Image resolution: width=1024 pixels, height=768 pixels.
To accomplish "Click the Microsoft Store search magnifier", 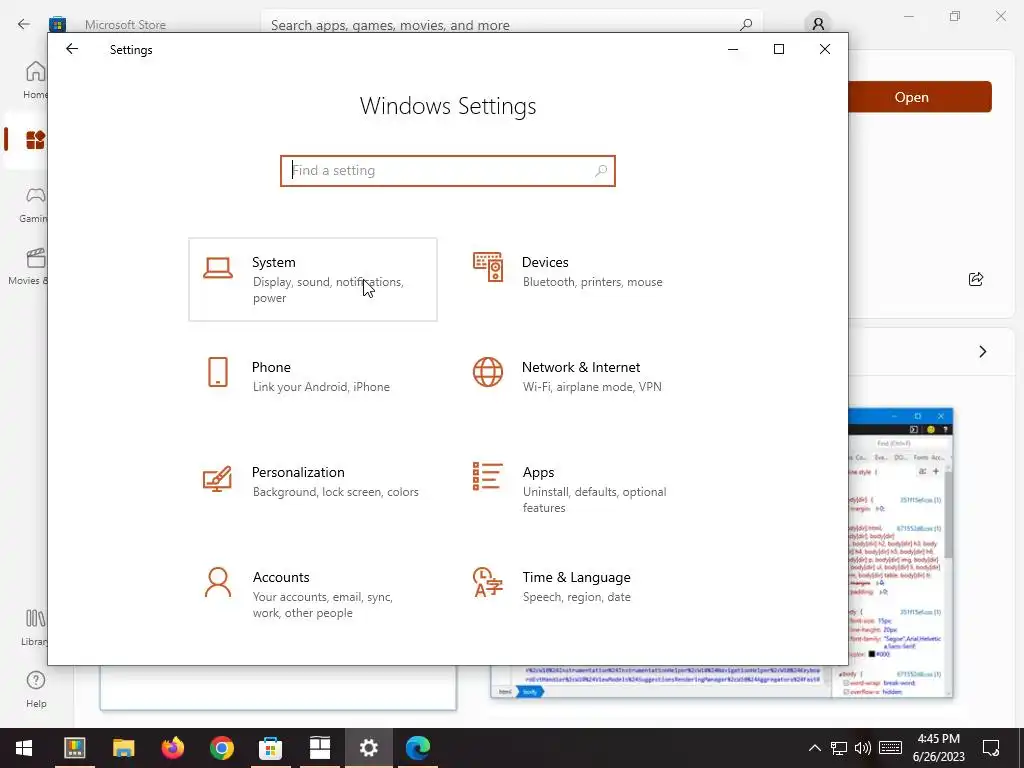I will [x=746, y=25].
